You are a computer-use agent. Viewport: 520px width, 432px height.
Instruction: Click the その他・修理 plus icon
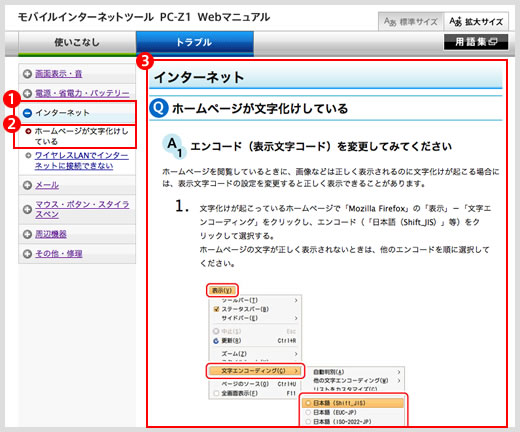(27, 254)
